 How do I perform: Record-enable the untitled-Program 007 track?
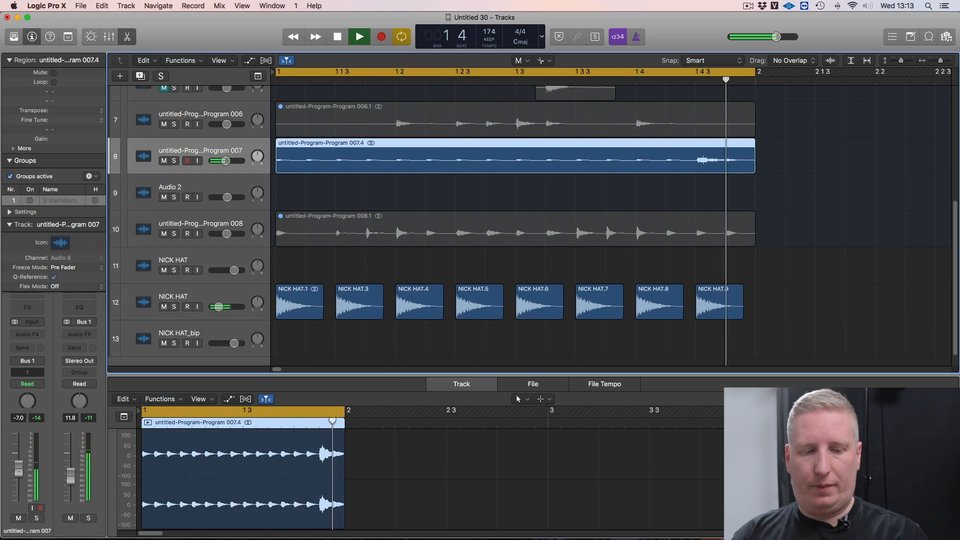187,160
